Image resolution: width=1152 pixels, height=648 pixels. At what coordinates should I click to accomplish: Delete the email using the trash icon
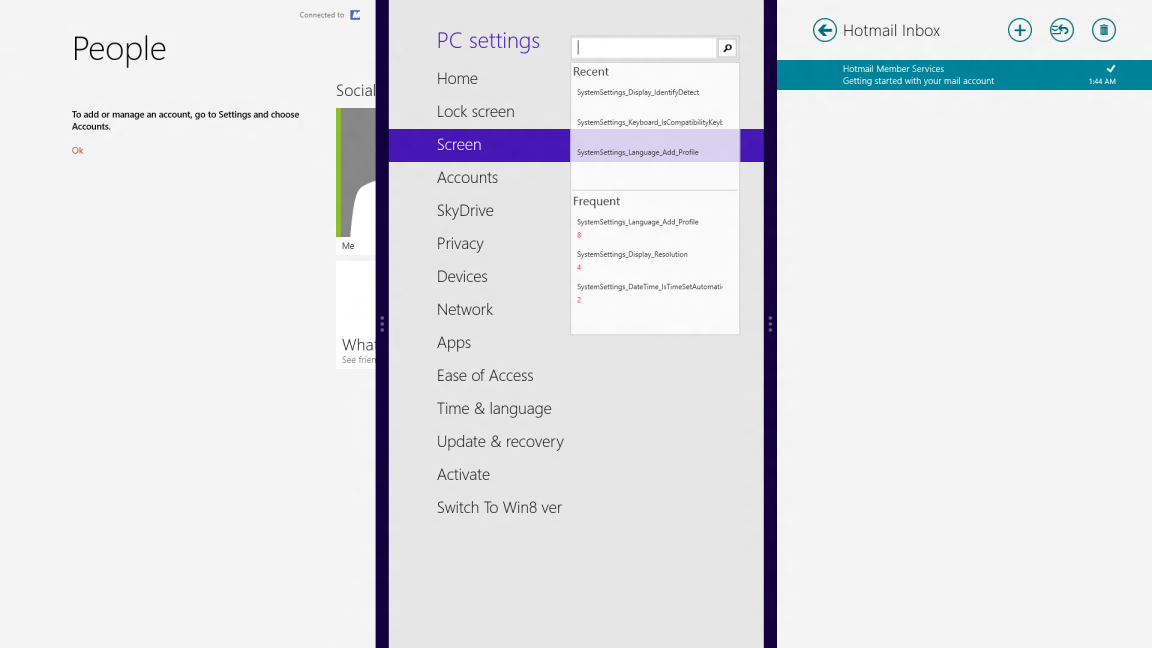[1103, 30]
